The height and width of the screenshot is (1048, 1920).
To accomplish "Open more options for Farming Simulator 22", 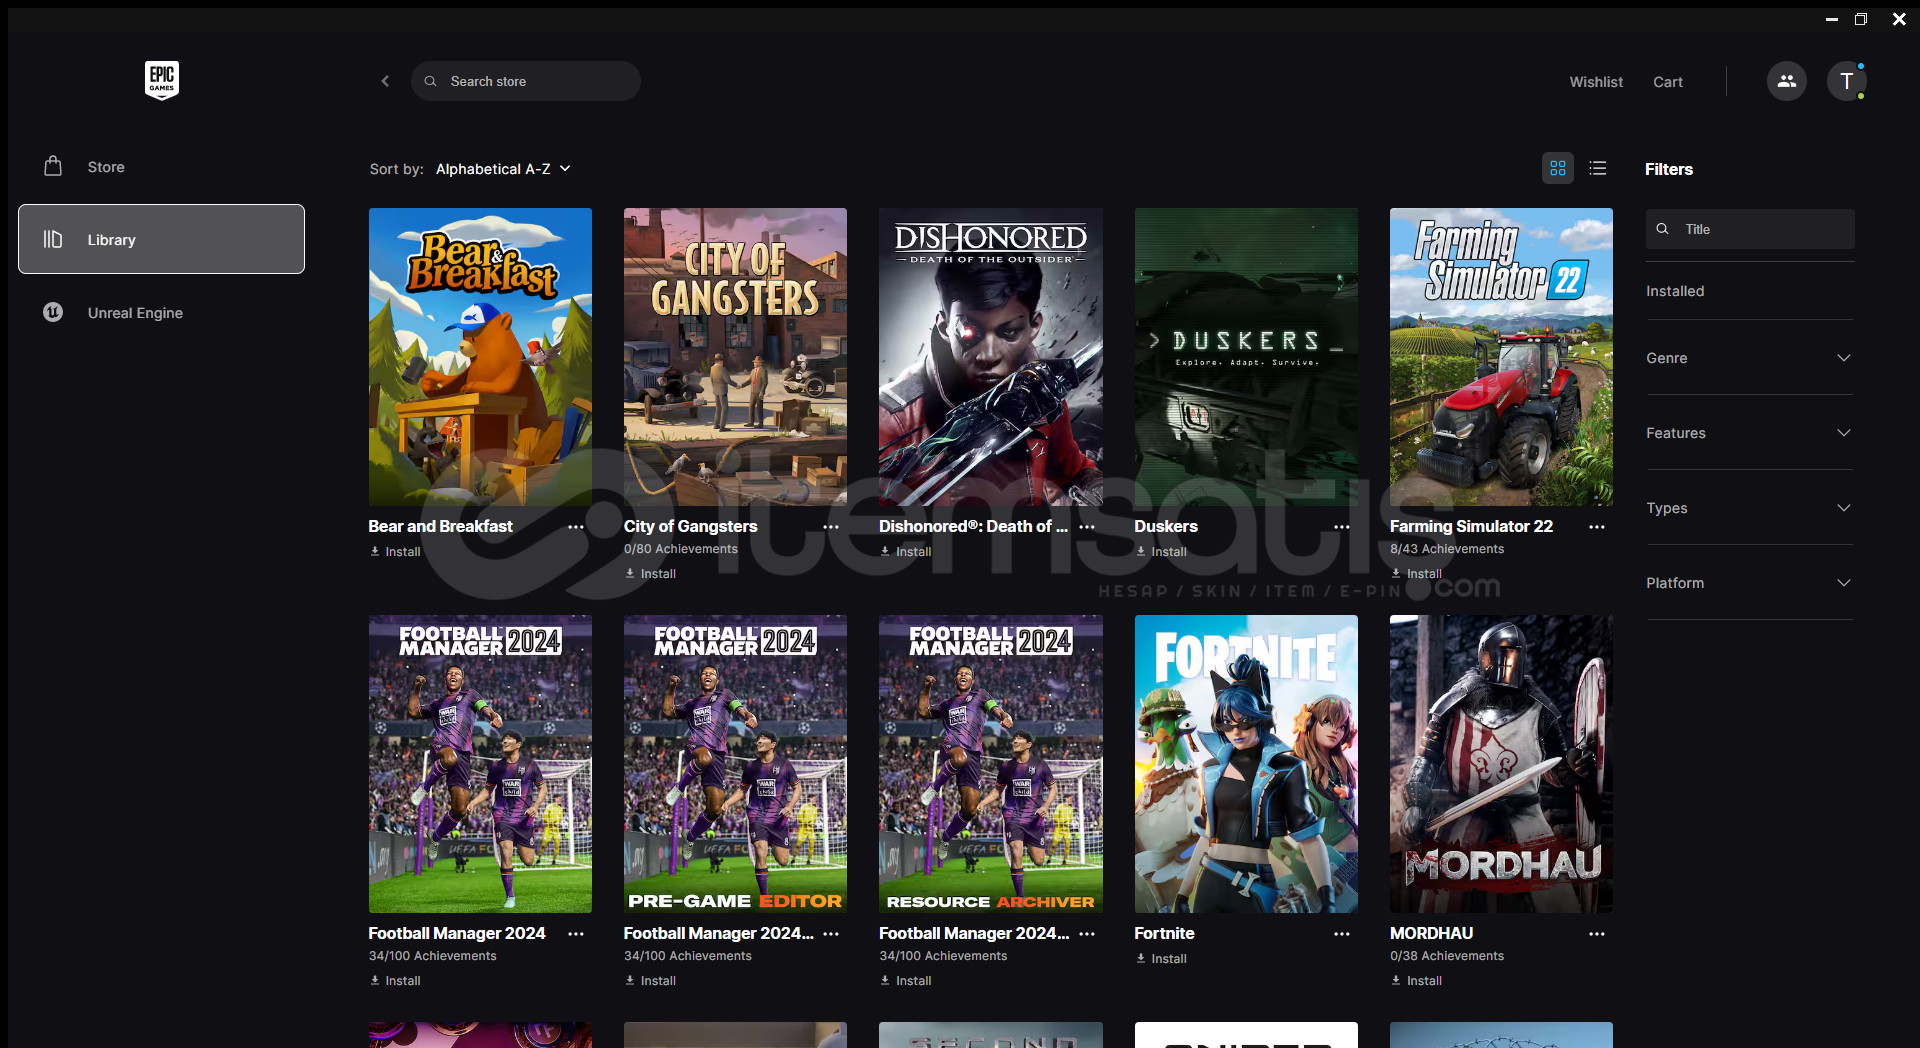I will click(x=1597, y=527).
